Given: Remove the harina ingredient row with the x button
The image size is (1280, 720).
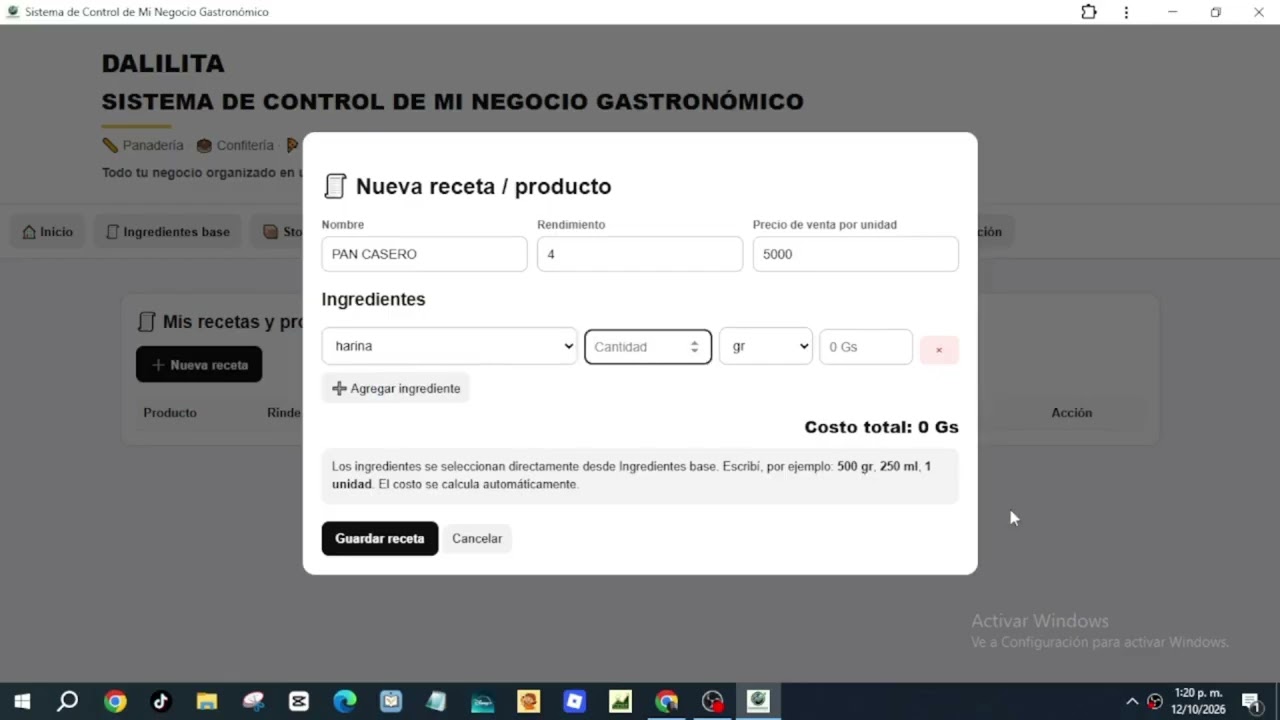Looking at the screenshot, I should tap(938, 349).
